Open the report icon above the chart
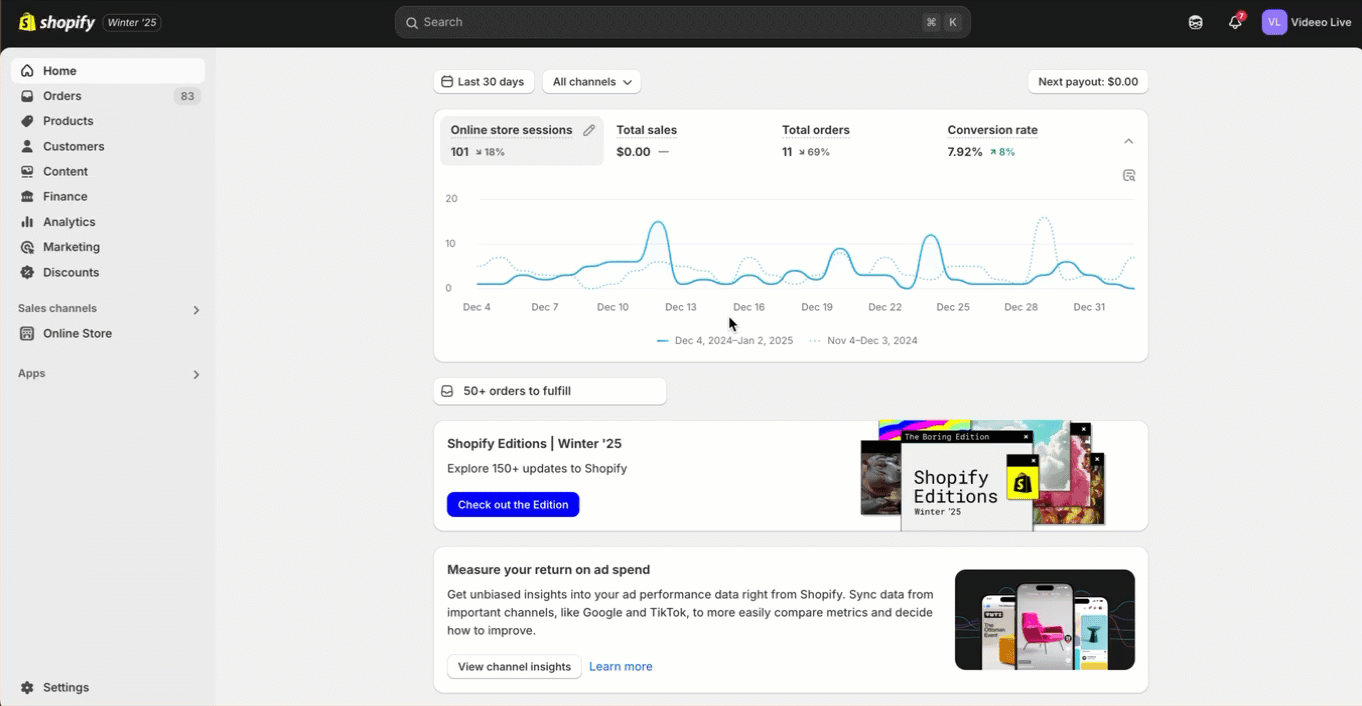The image size is (1362, 706). [x=1129, y=175]
